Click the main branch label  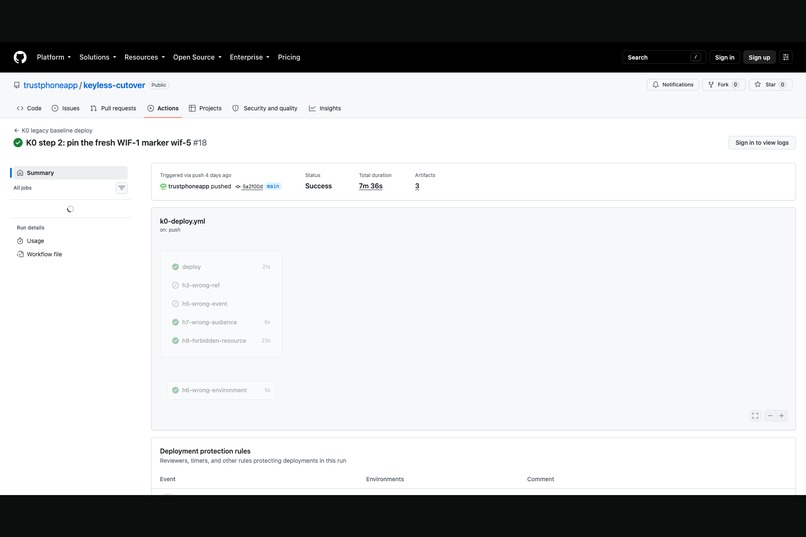tap(273, 187)
